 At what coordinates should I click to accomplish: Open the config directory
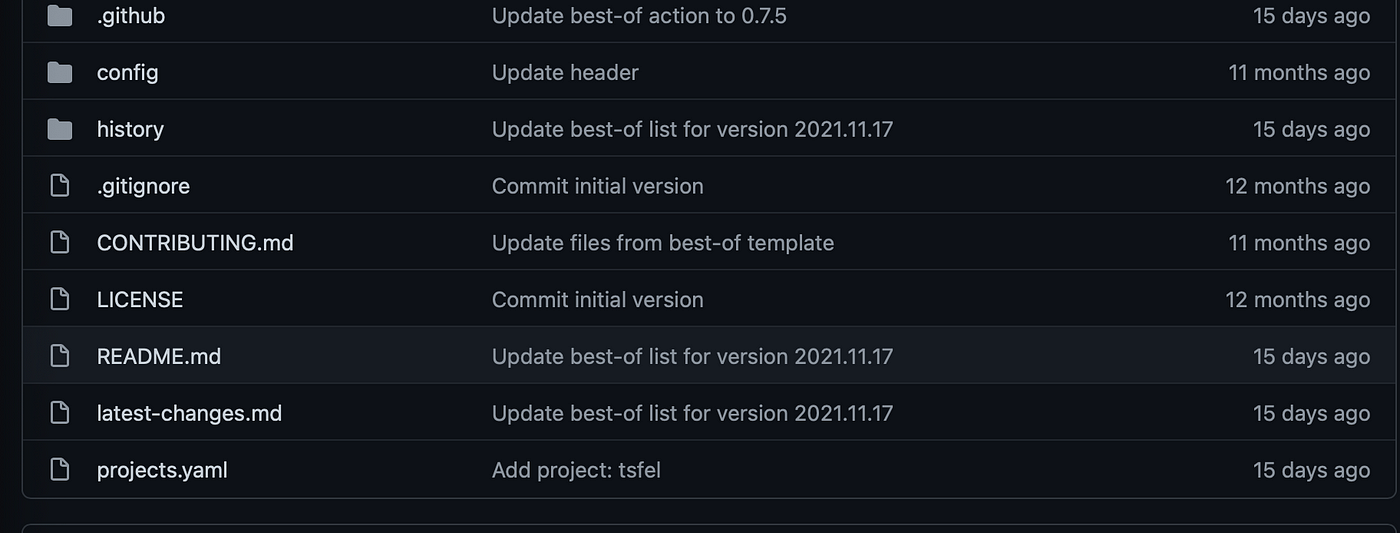127,73
